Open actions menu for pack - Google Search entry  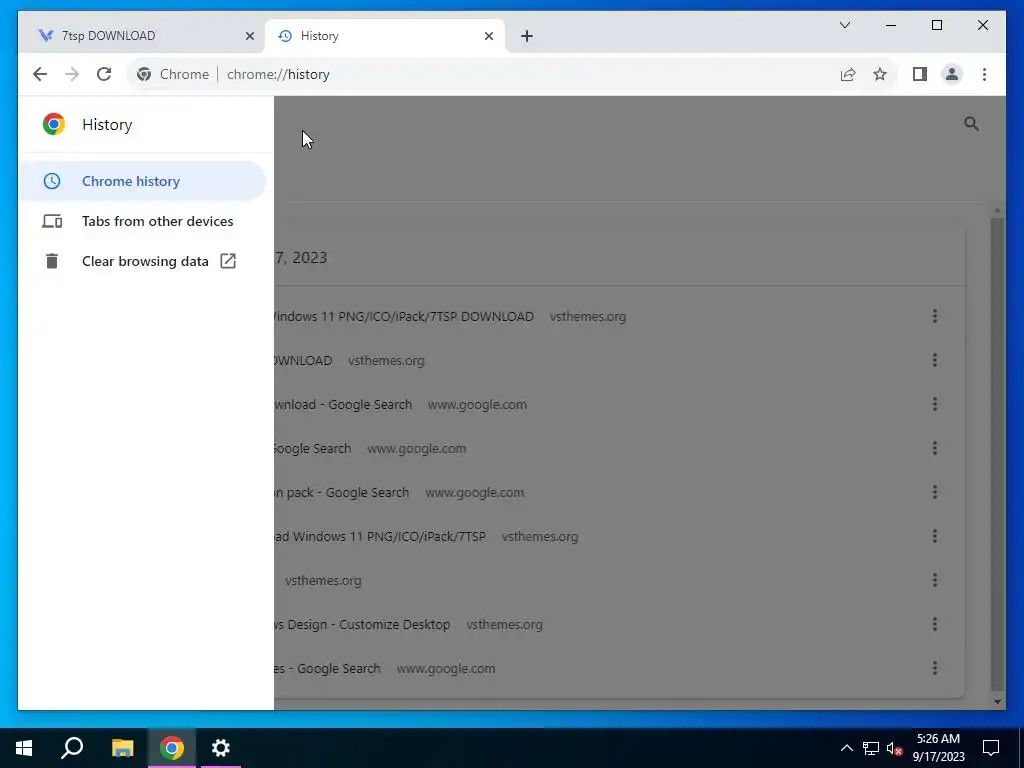click(x=935, y=492)
